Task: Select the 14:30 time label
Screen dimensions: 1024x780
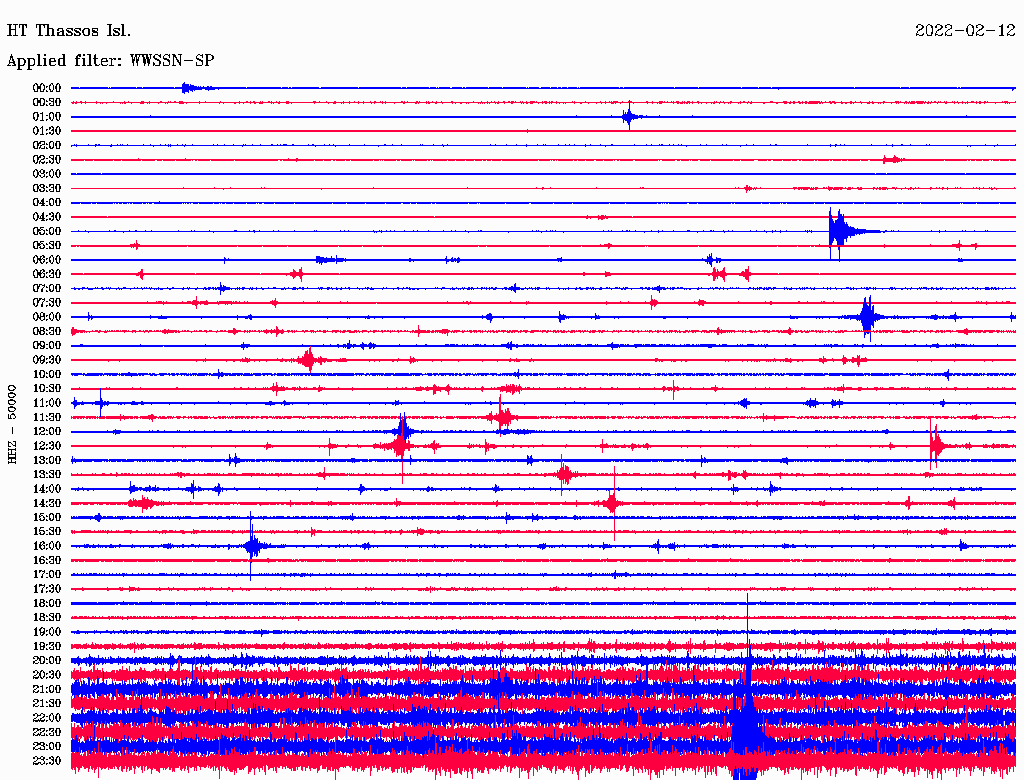Action: (x=46, y=504)
